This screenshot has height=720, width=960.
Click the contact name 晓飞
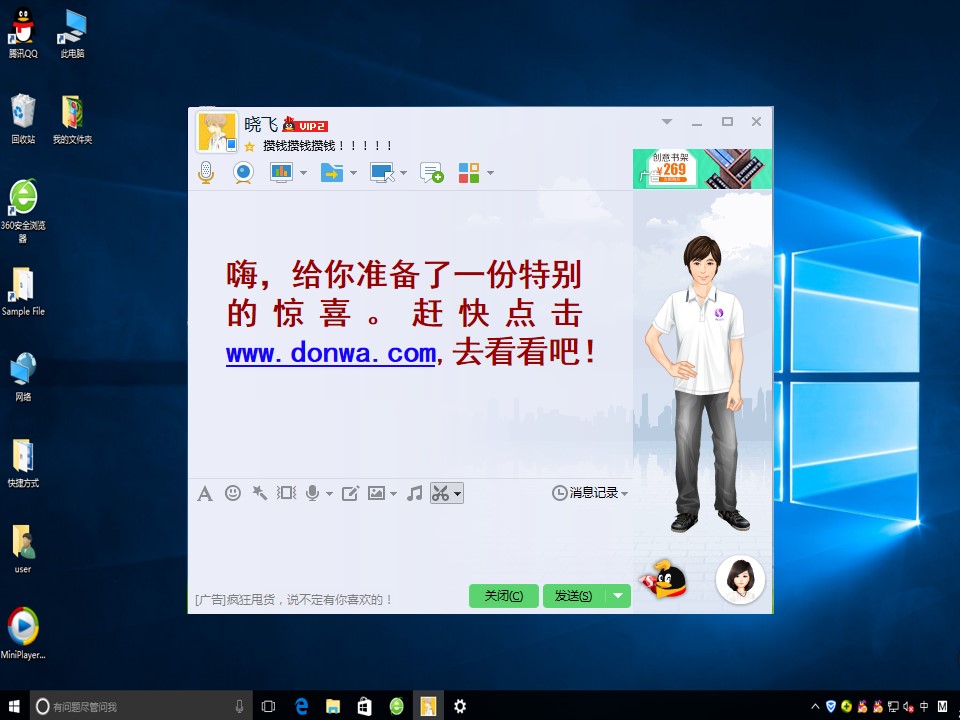(x=261, y=124)
